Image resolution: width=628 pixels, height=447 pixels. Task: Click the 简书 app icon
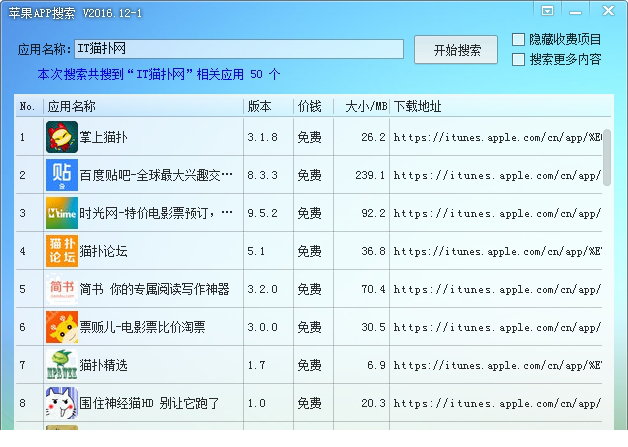[x=62, y=289]
